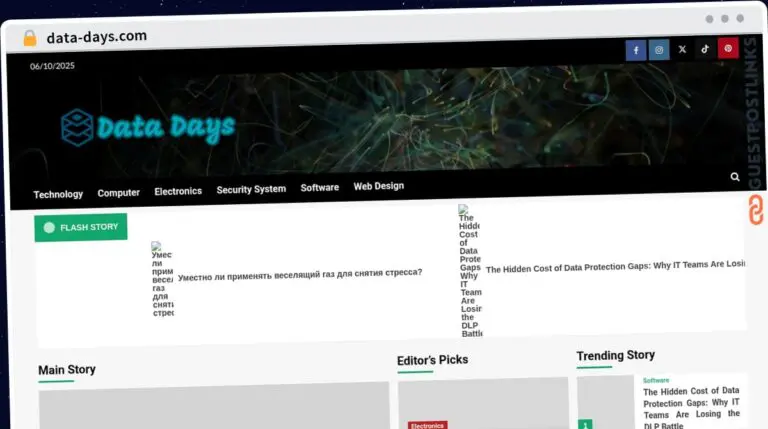Open the Technology menu item

click(58, 194)
